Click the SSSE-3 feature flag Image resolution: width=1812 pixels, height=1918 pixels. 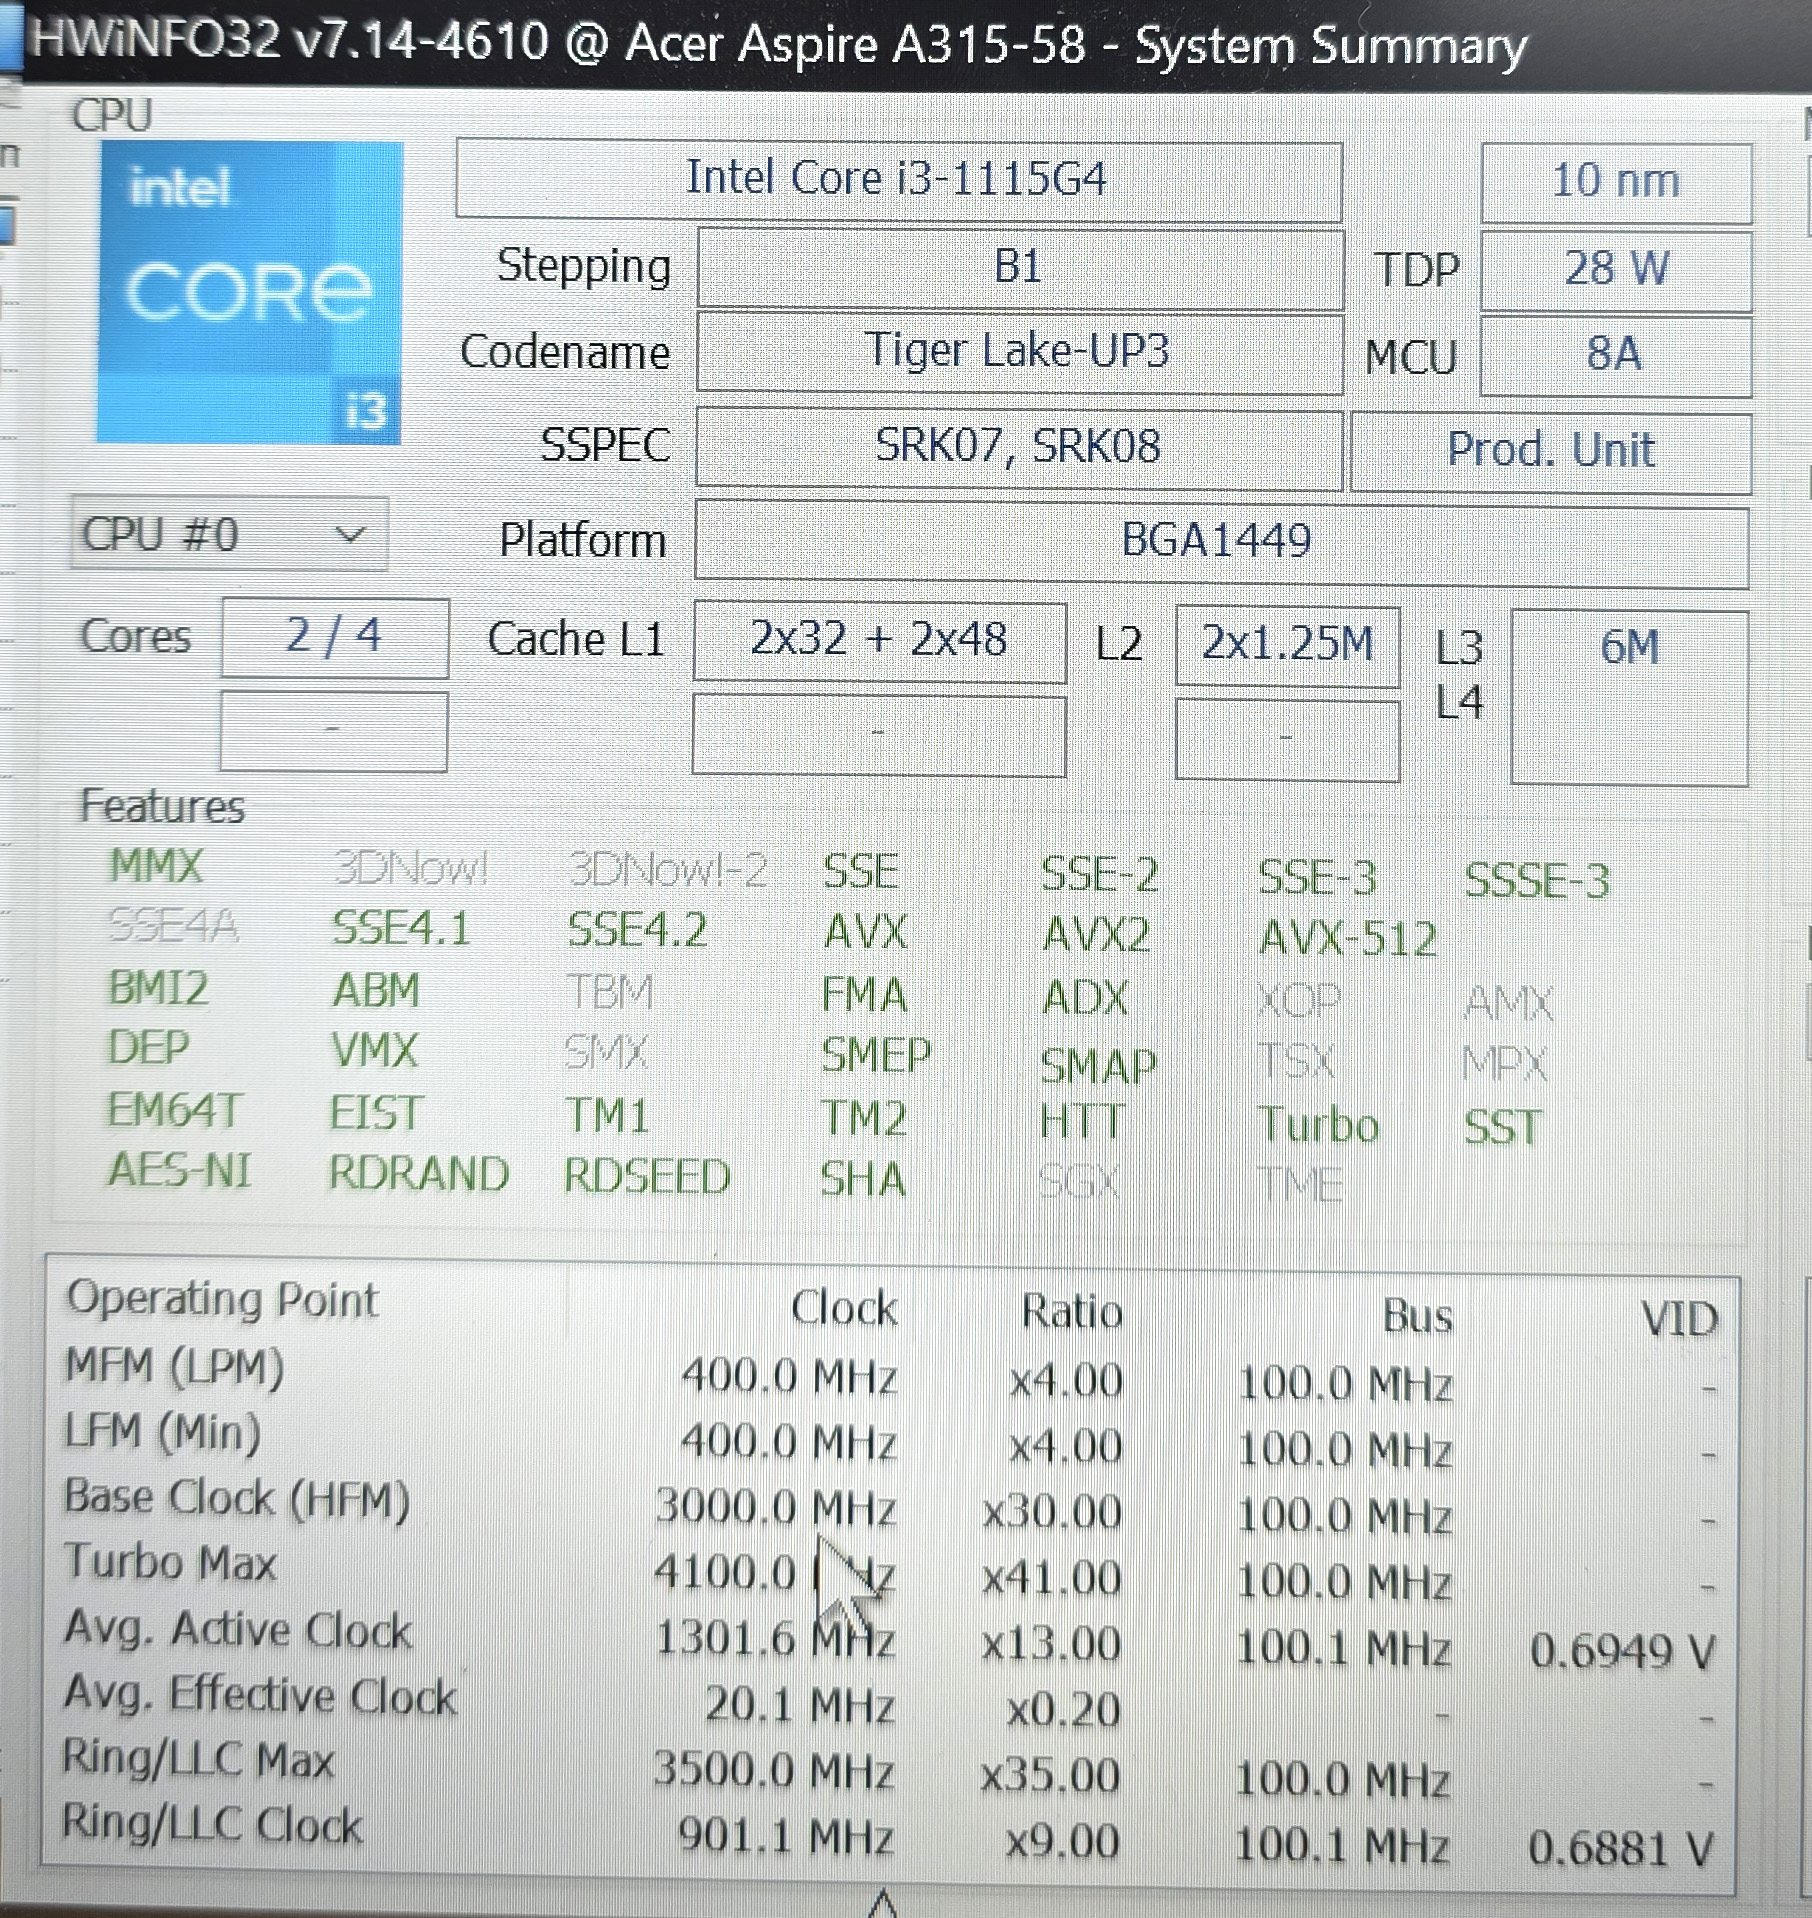click(1537, 881)
